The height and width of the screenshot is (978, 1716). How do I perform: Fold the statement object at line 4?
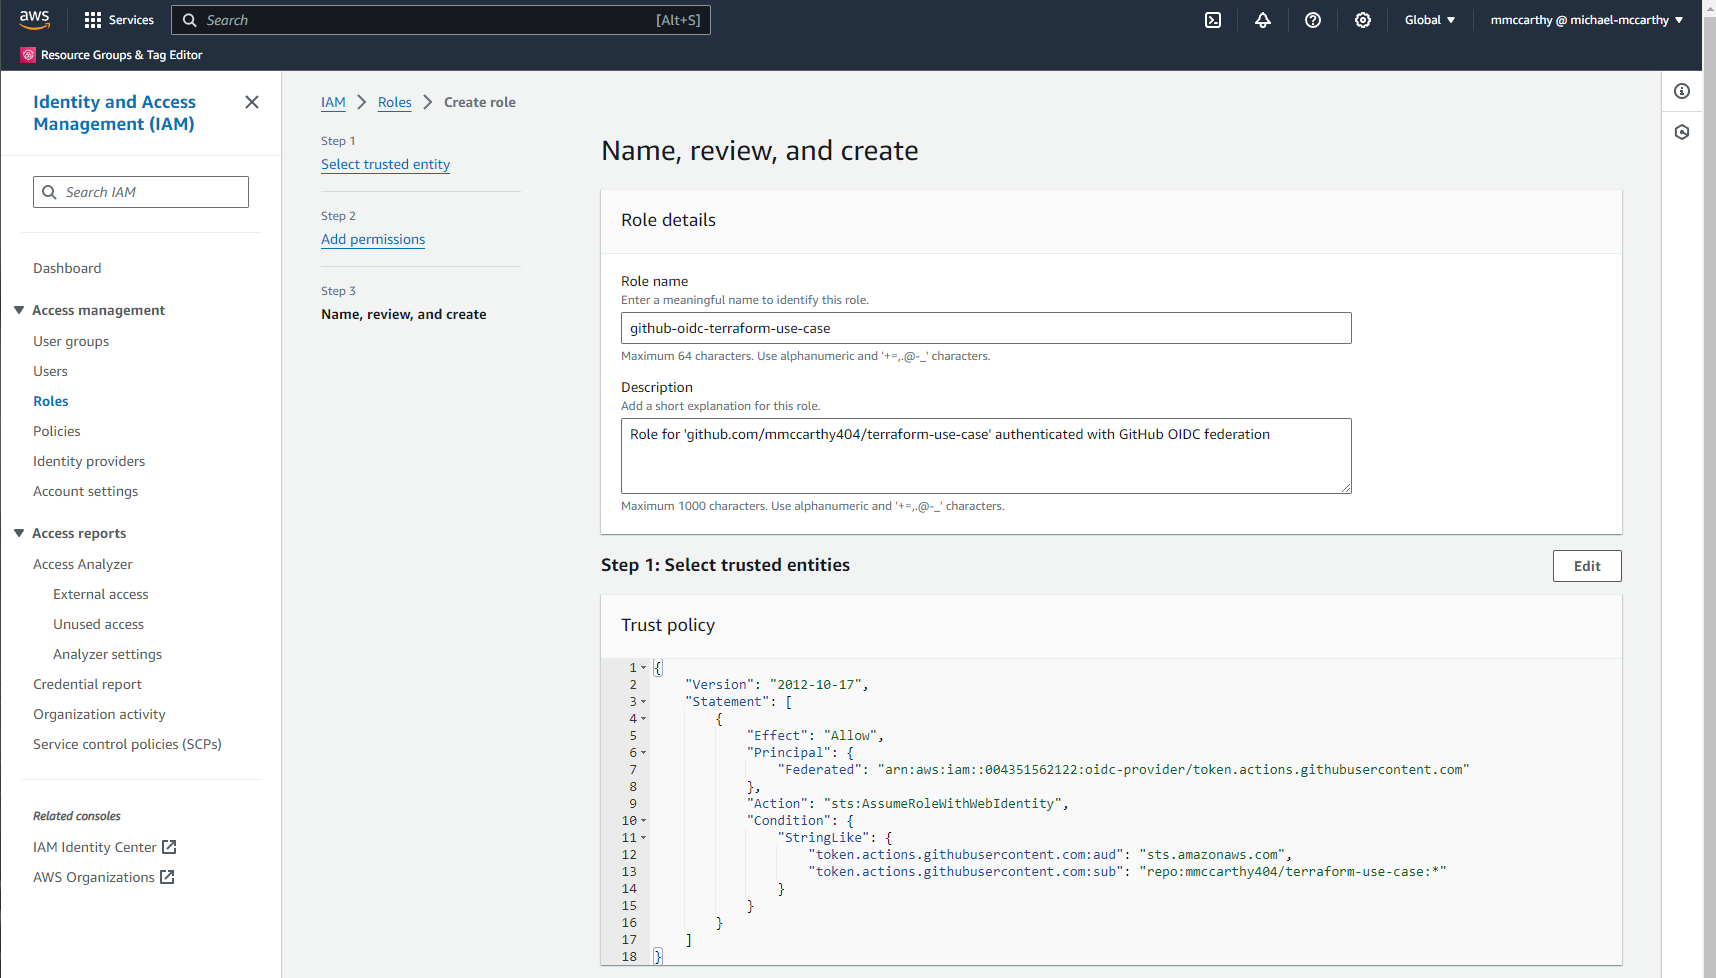click(x=644, y=719)
